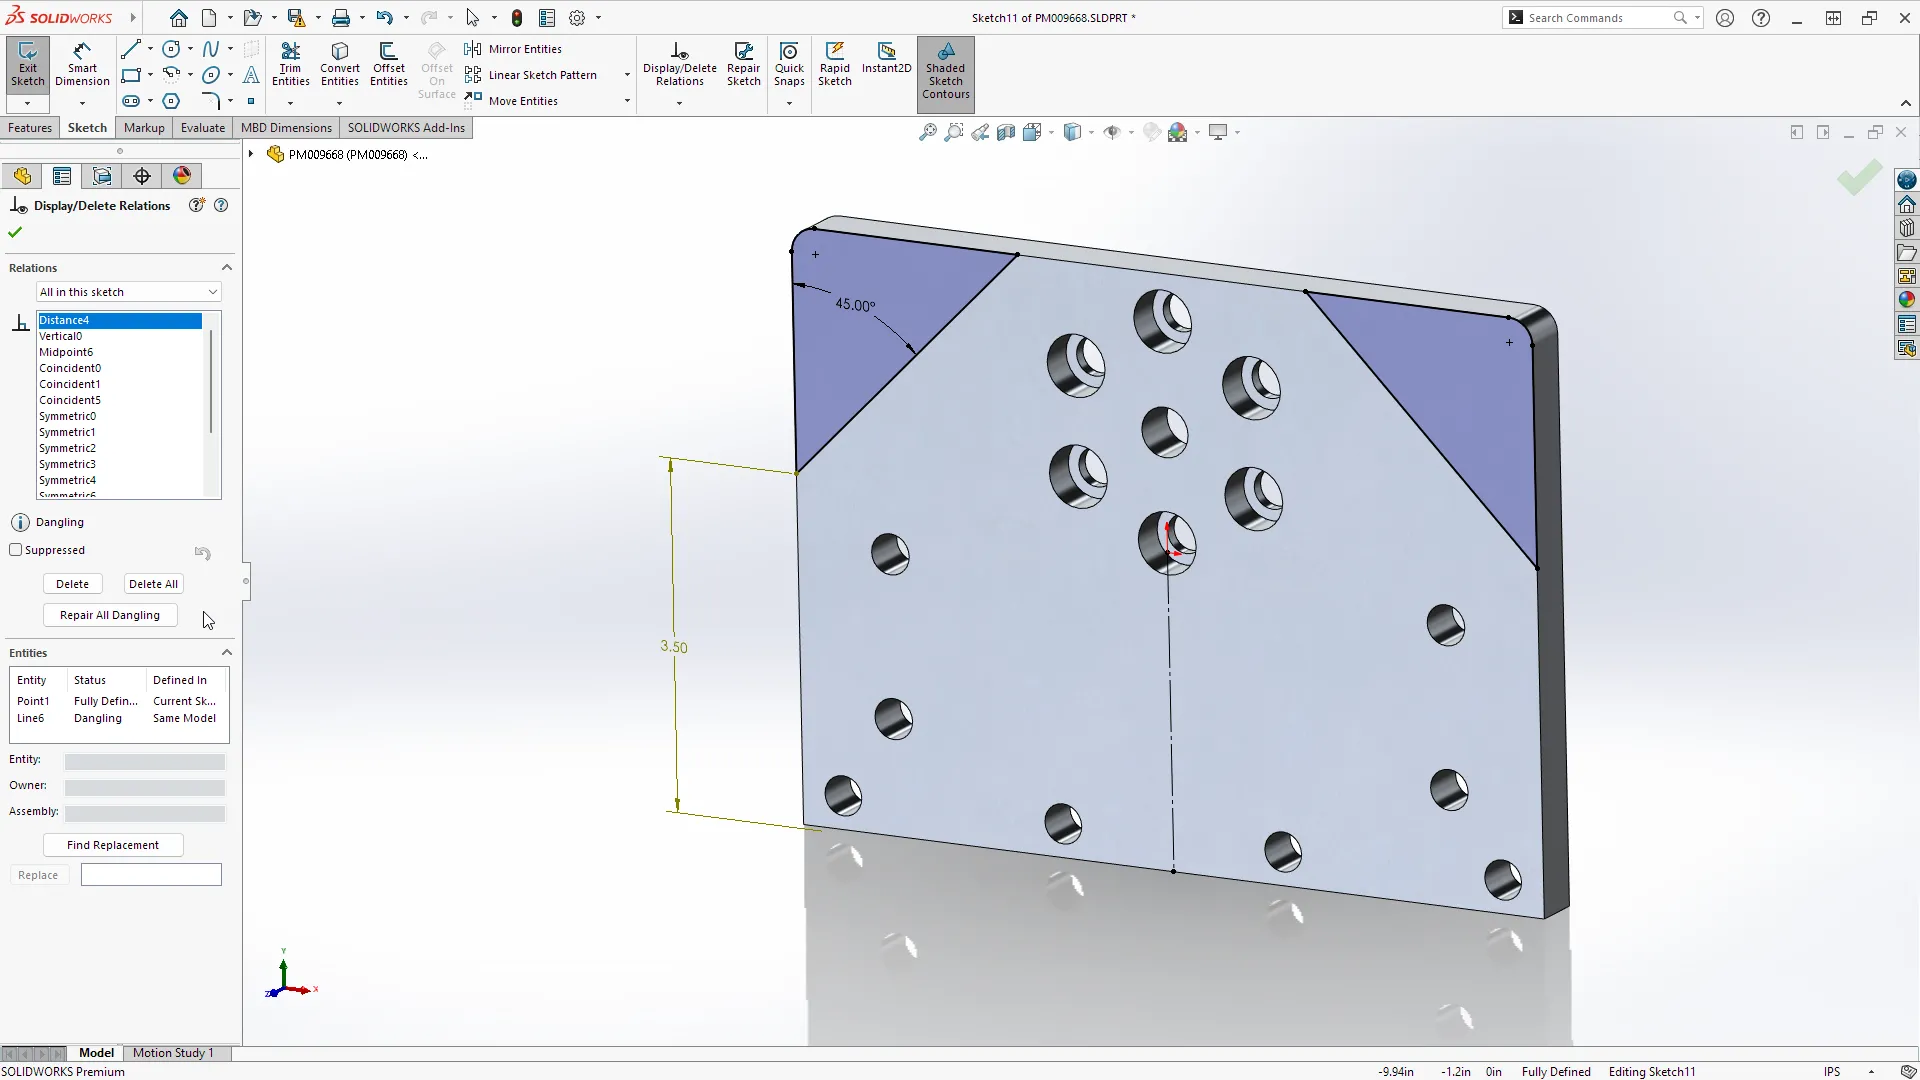The height and width of the screenshot is (1080, 1920).
Task: Collapse the Relations section
Action: (x=227, y=268)
